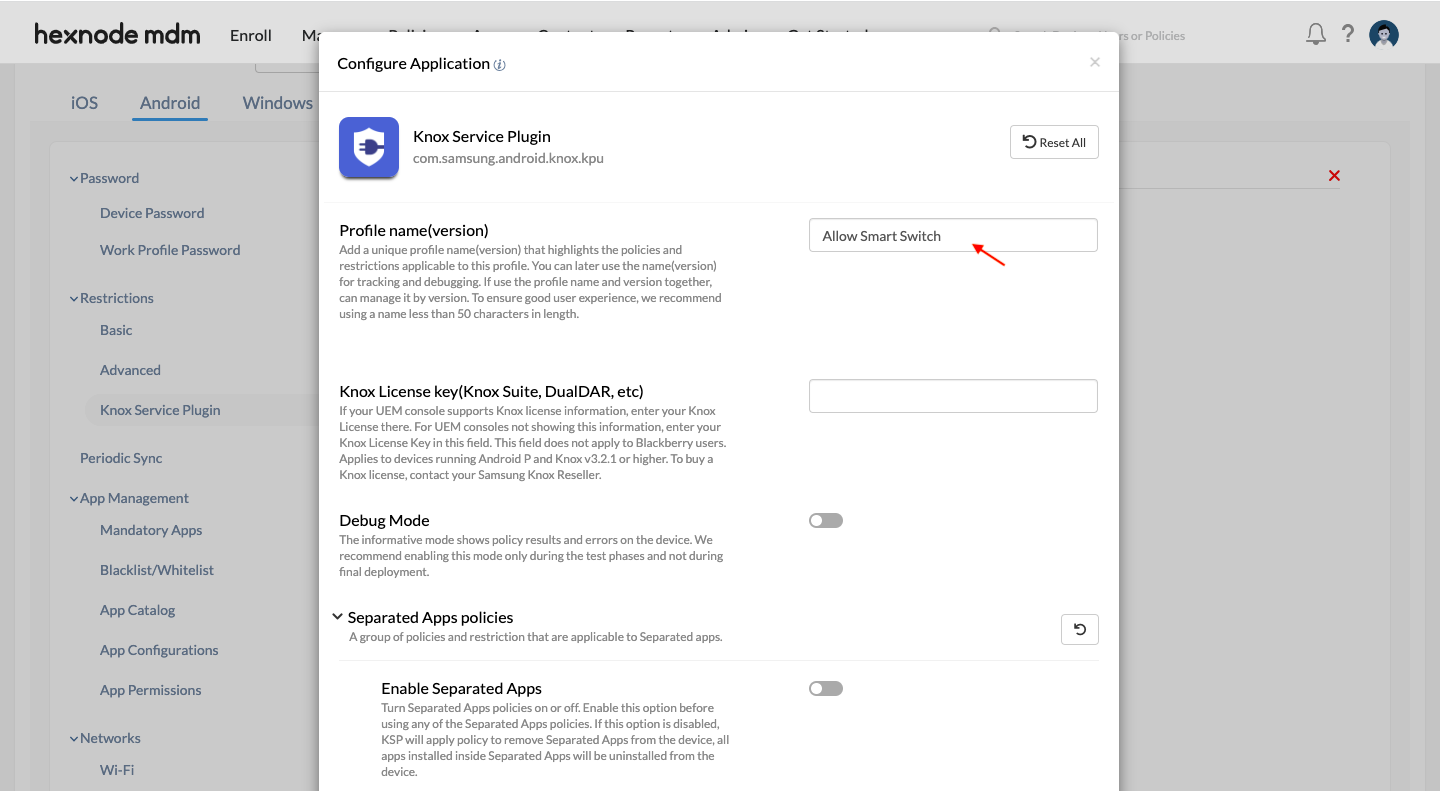Click the Profile name field
The height and width of the screenshot is (791, 1440).
[953, 235]
